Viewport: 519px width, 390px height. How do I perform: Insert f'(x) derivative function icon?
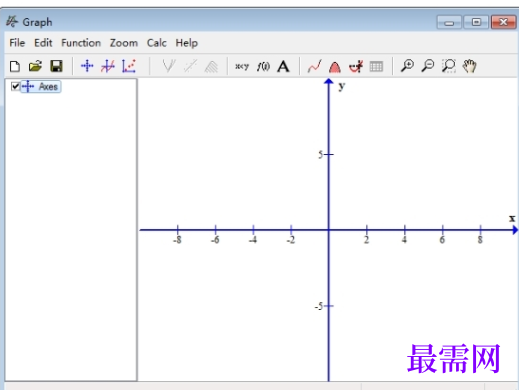[263, 66]
